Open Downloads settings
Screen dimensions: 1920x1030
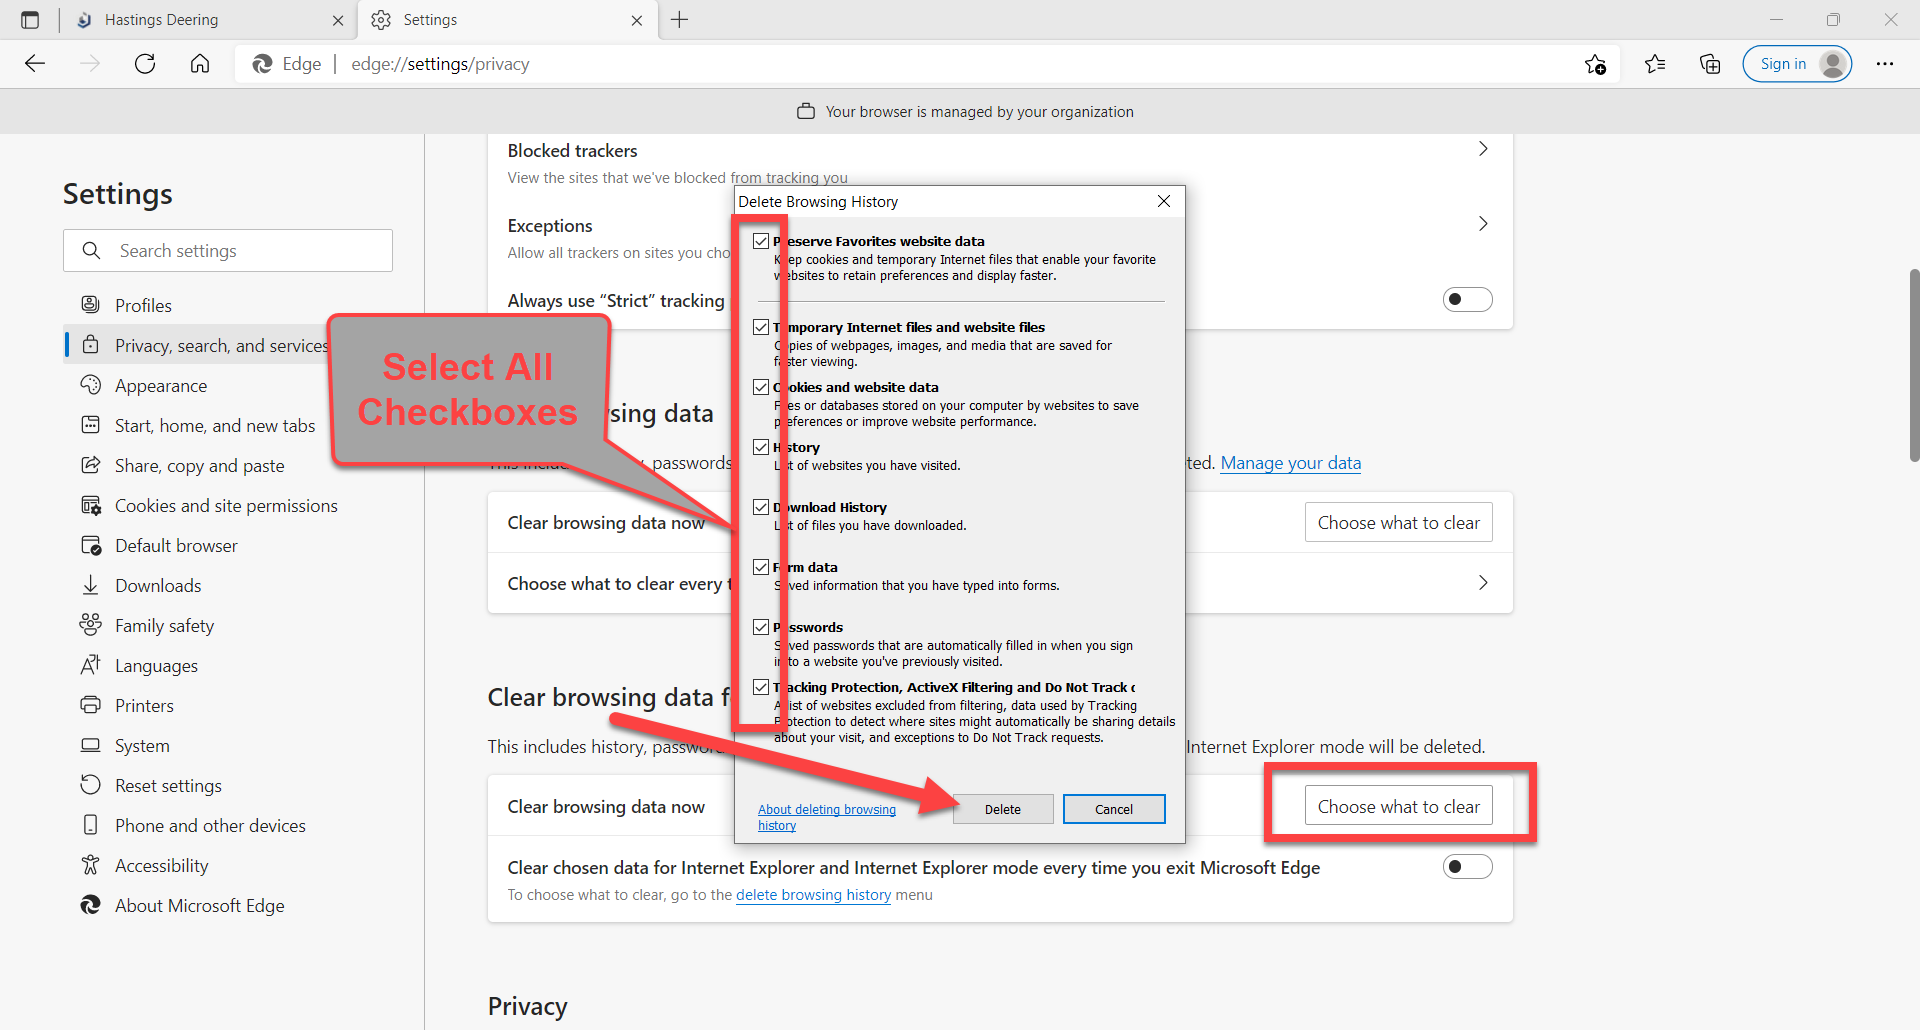click(x=158, y=585)
